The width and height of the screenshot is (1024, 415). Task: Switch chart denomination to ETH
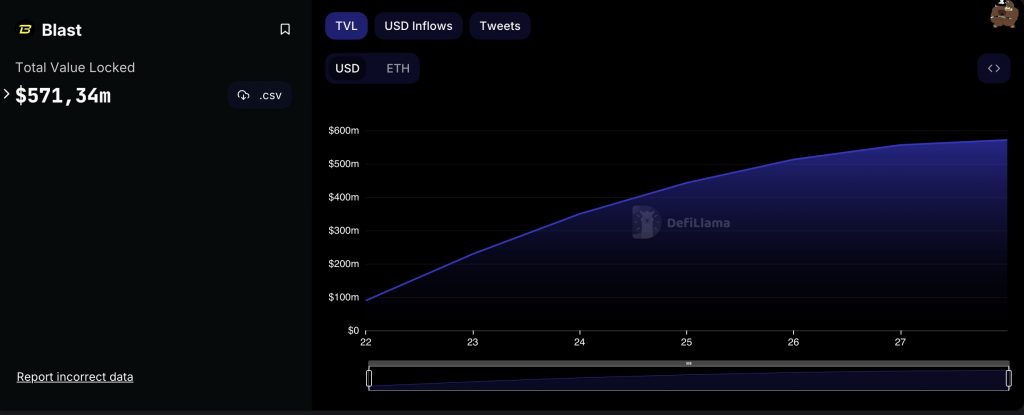pos(398,69)
